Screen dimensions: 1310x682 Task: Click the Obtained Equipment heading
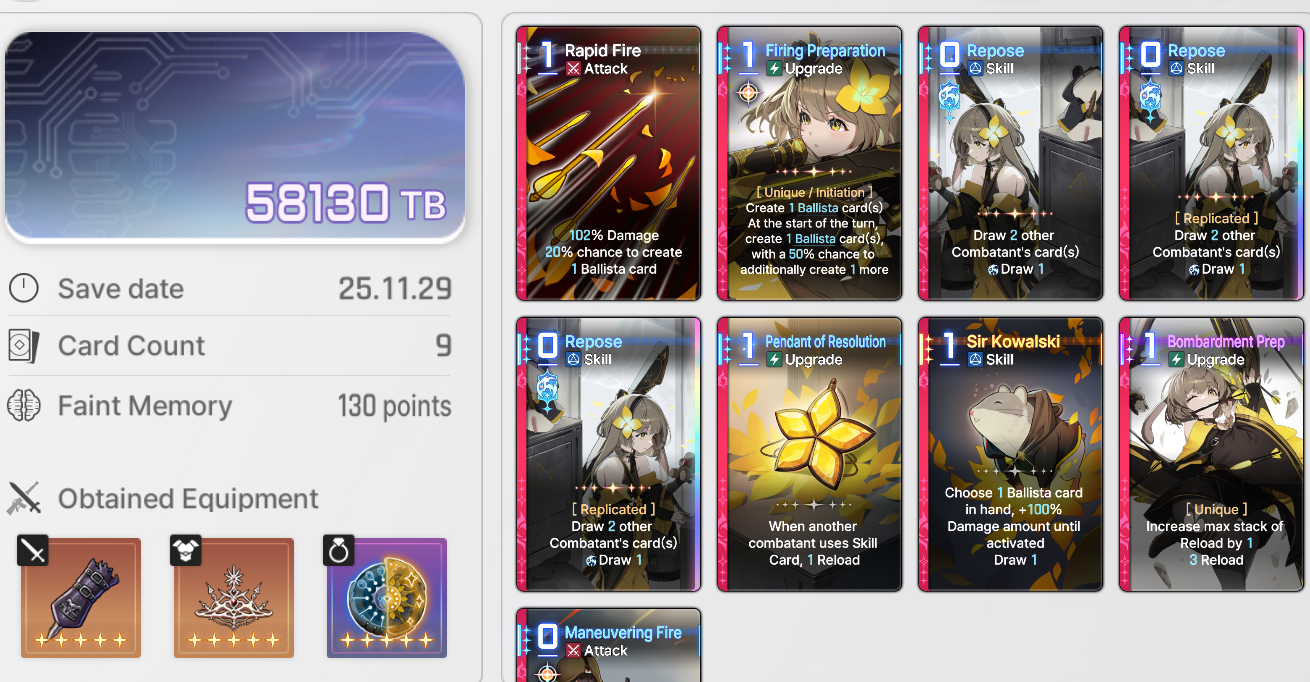point(188,498)
